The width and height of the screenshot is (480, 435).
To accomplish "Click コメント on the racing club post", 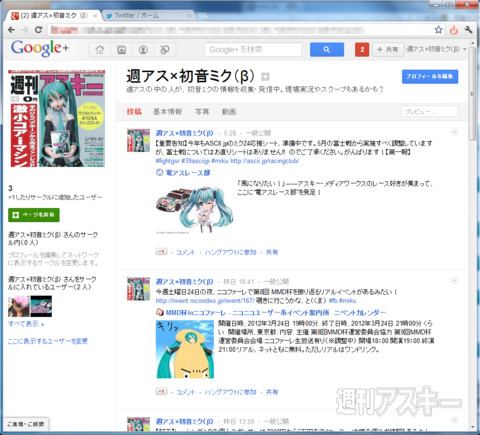I will click(185, 252).
